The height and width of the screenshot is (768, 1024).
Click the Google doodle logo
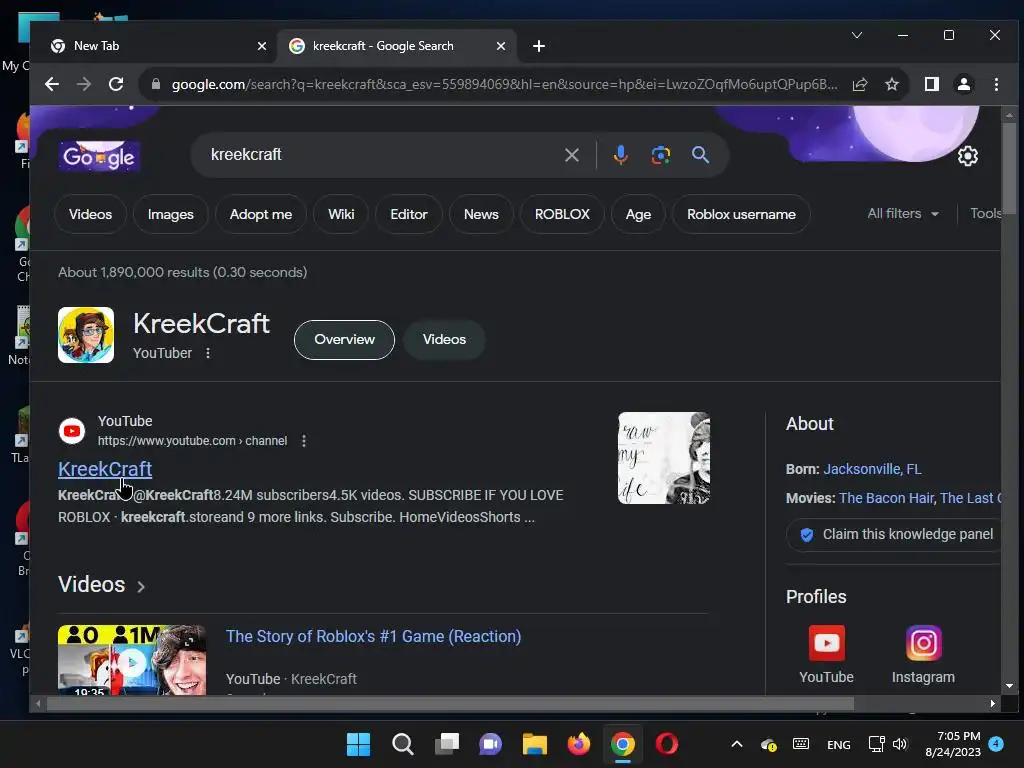99,156
